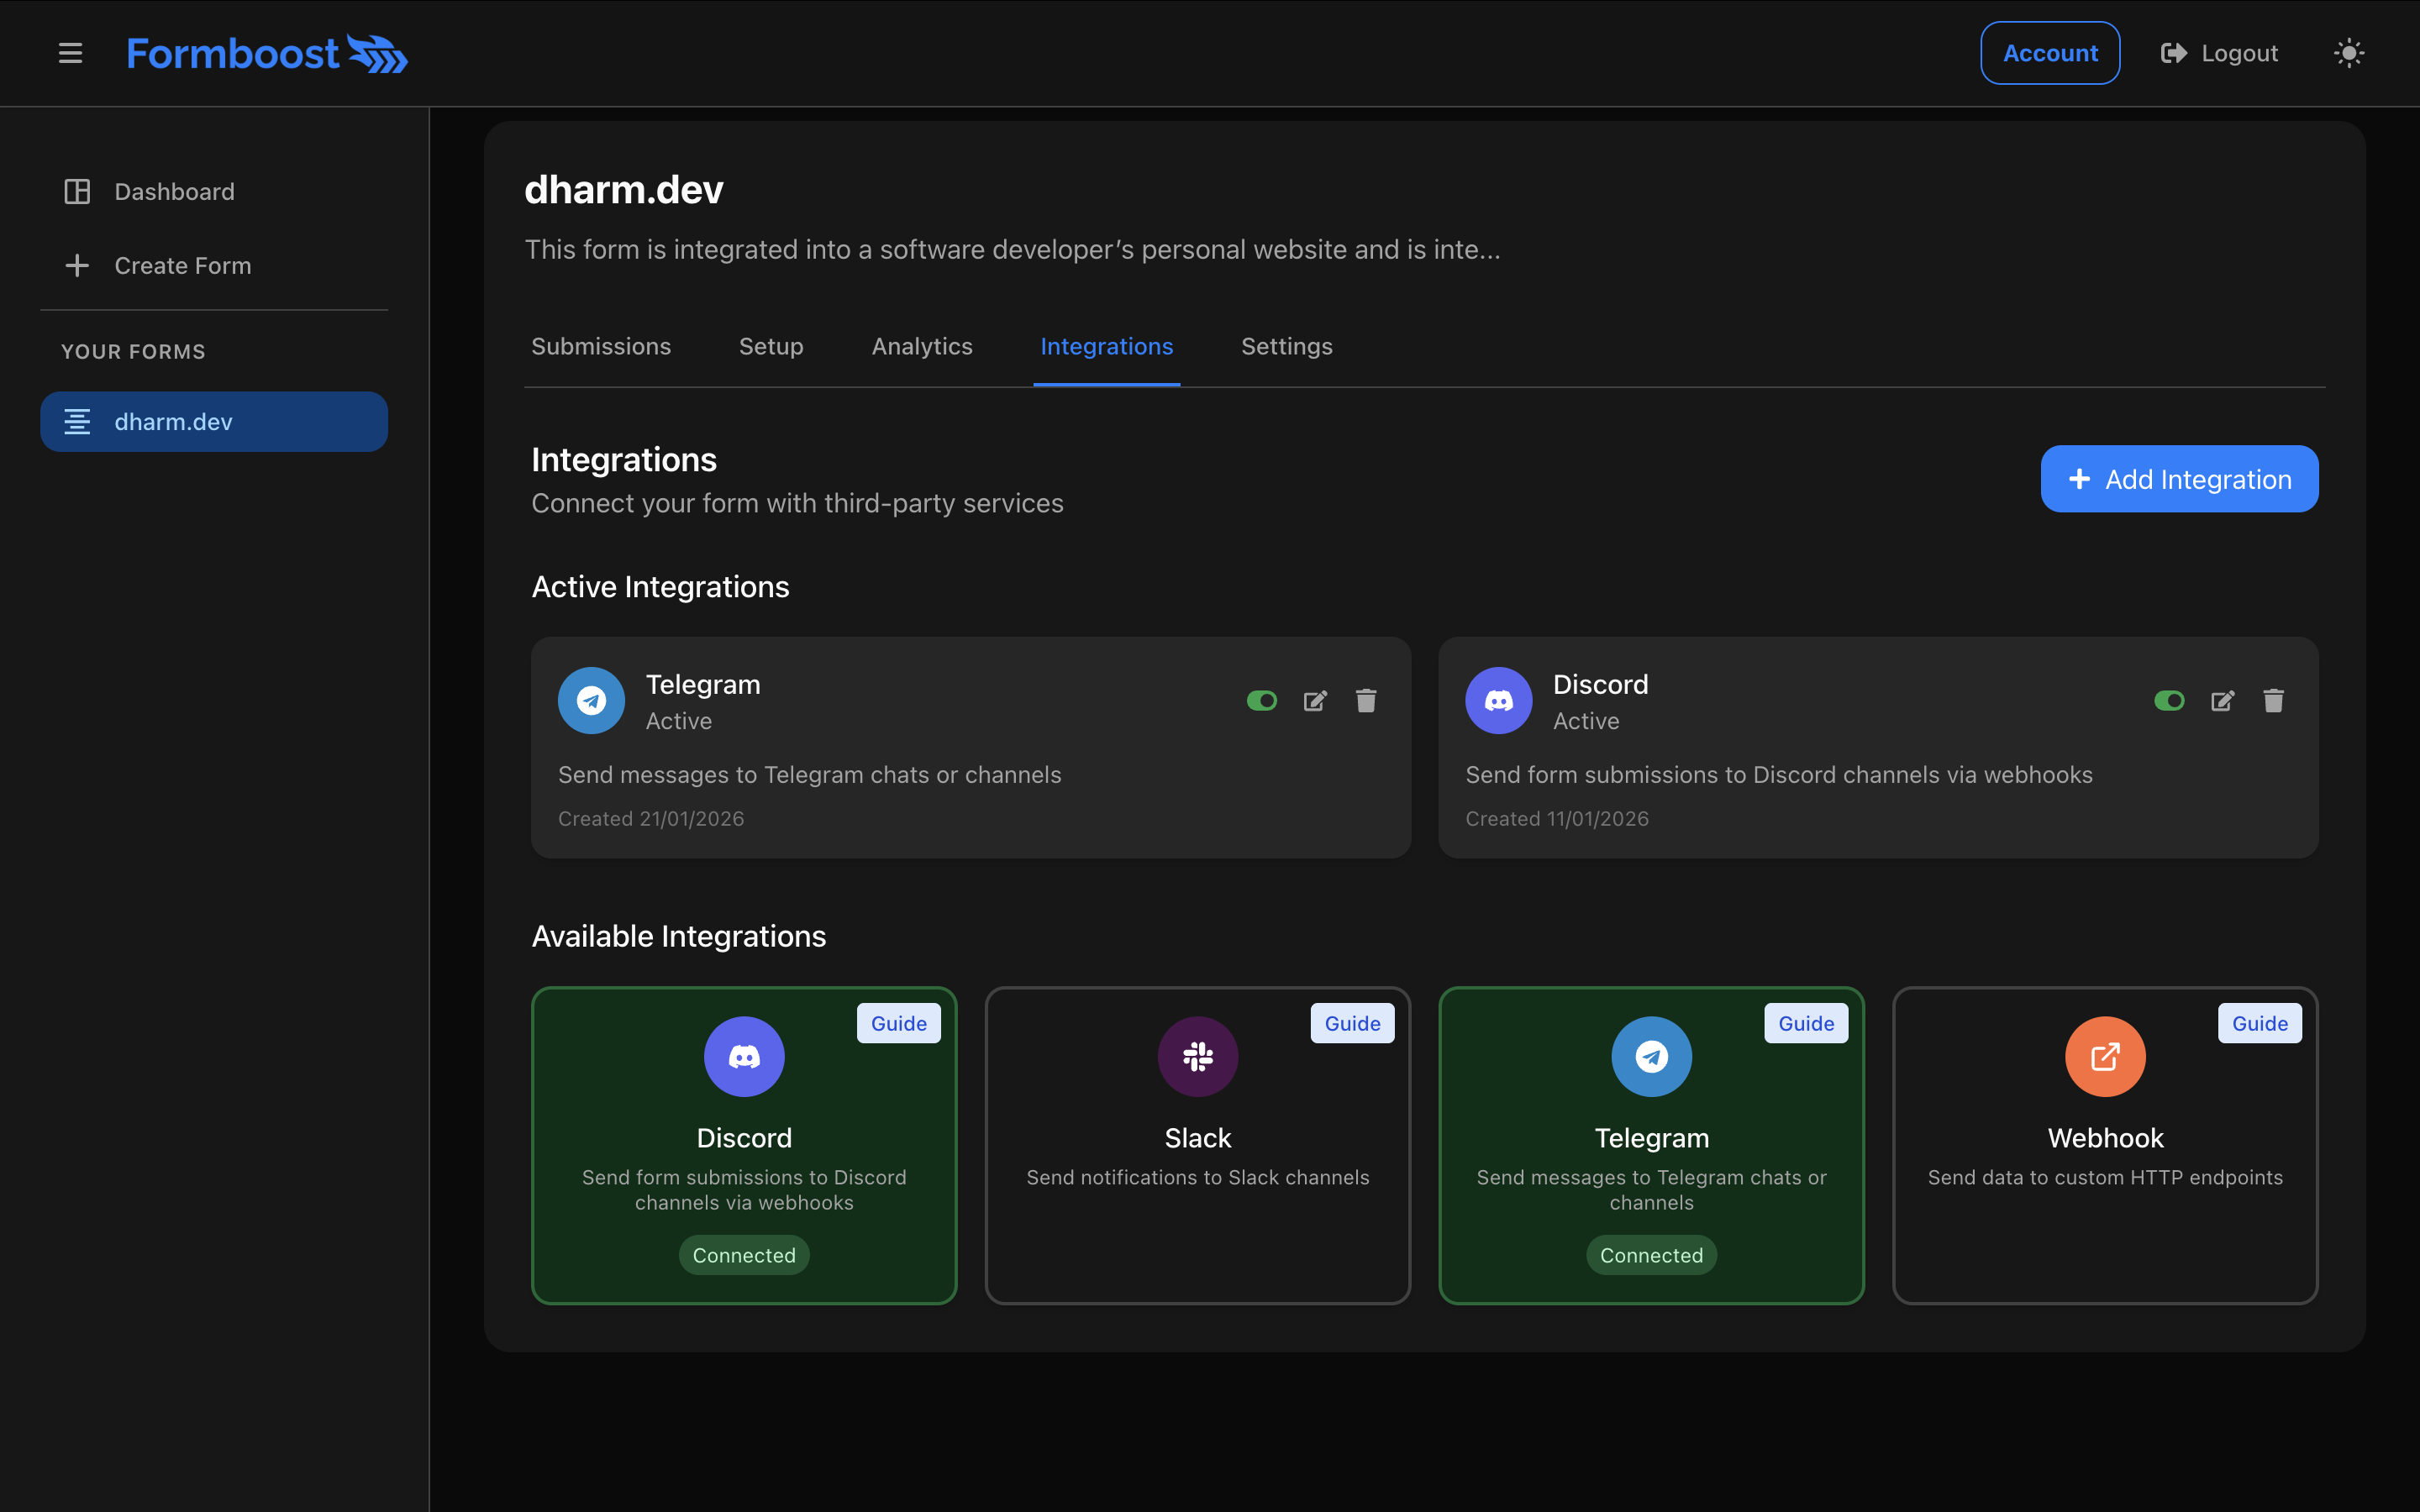Select Create Form in sidebar
This screenshot has height=1512, width=2420.
182,266
